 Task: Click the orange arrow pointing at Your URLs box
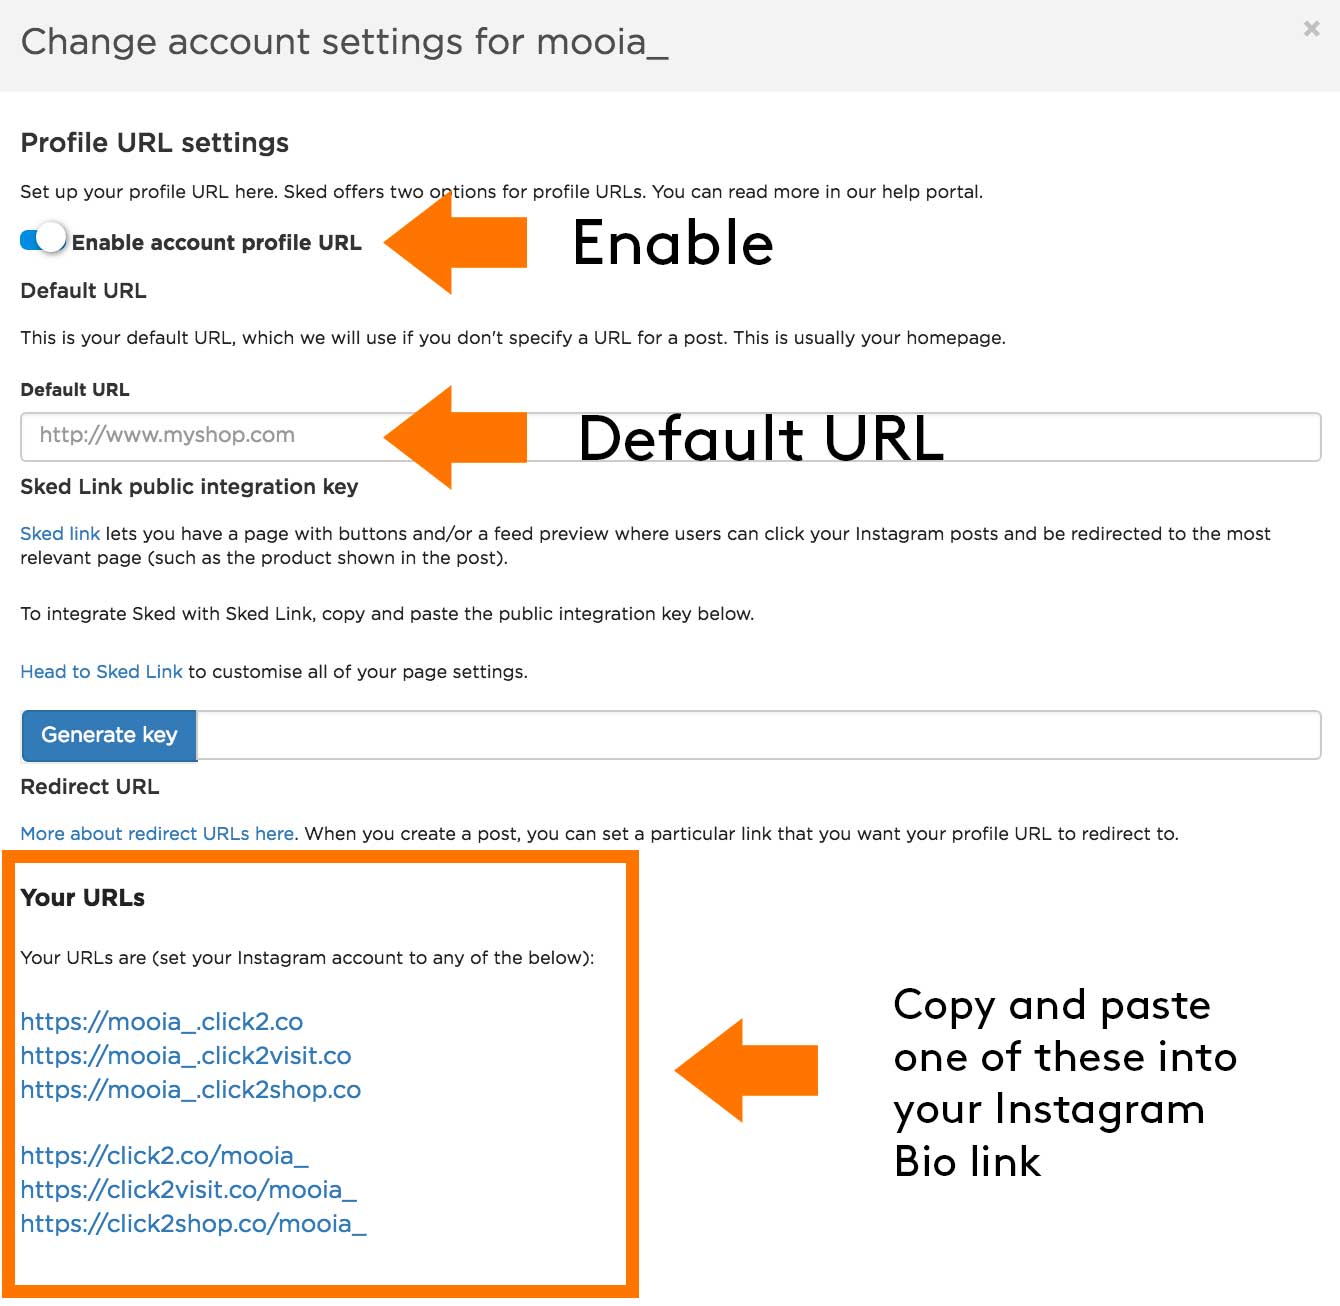746,1070
